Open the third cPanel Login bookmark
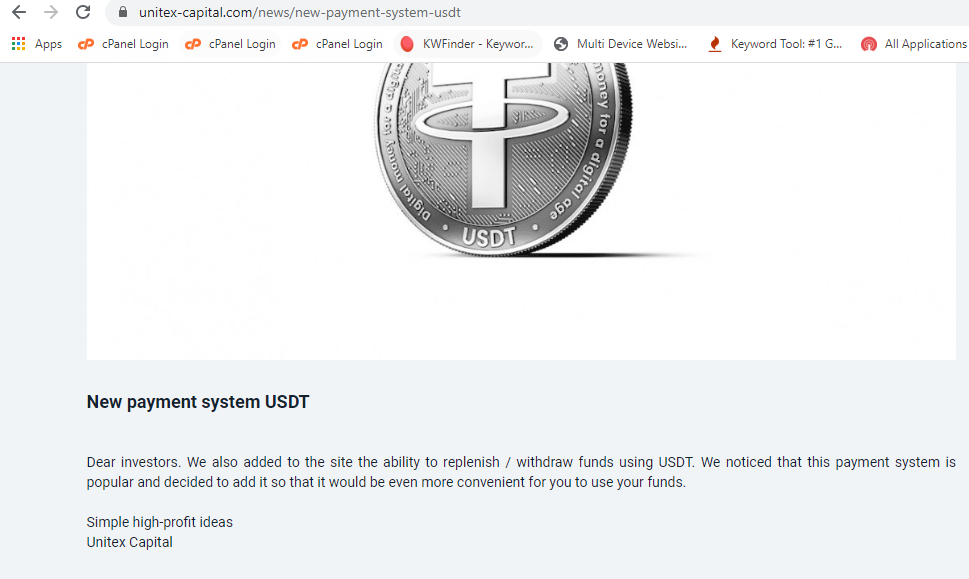This screenshot has height=579, width=969. 337,44
